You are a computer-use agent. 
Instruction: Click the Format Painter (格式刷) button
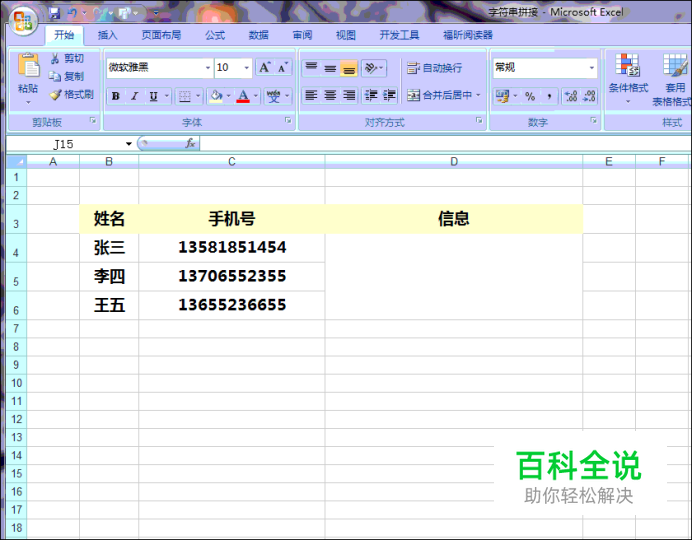71,94
